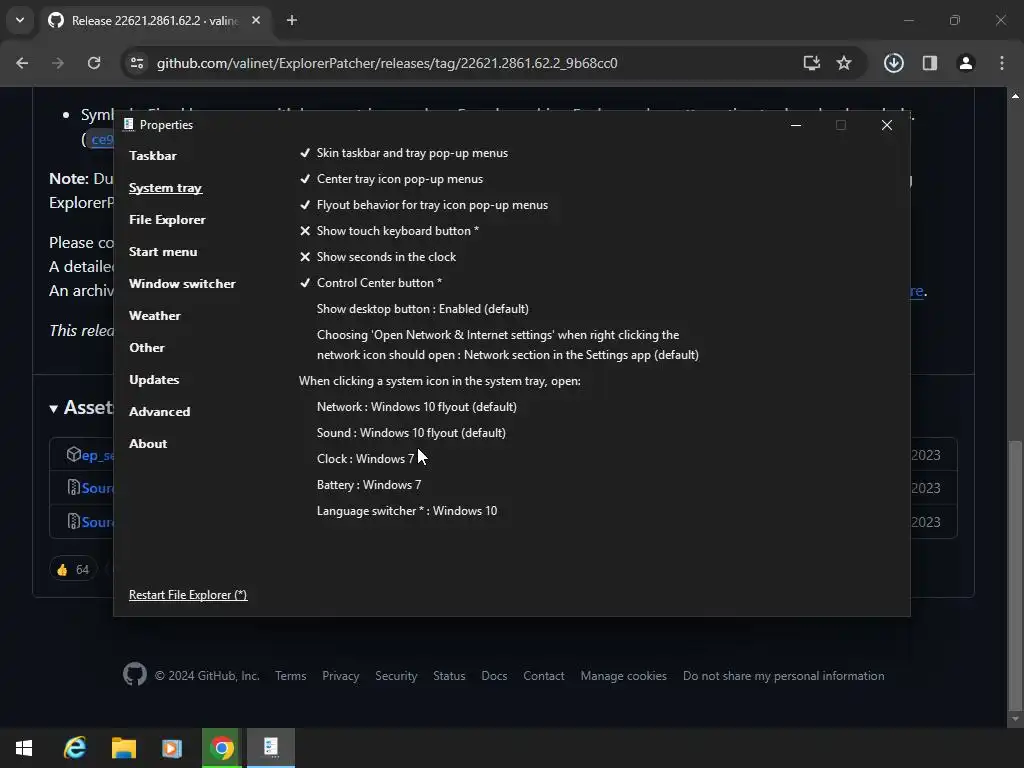Click Manage cookies in footer
1024x768 pixels.
(624, 676)
